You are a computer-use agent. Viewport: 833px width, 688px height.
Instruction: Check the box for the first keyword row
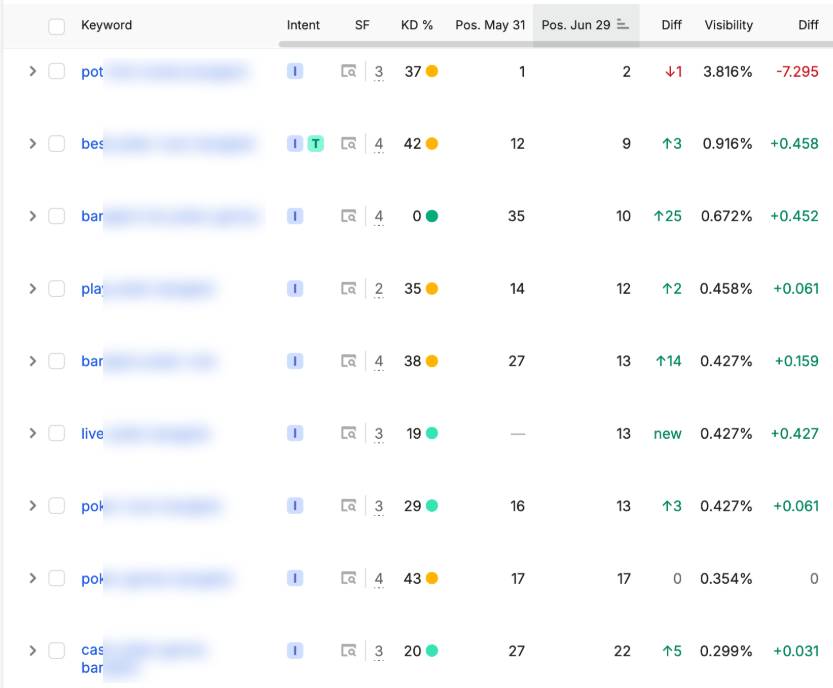tap(56, 71)
